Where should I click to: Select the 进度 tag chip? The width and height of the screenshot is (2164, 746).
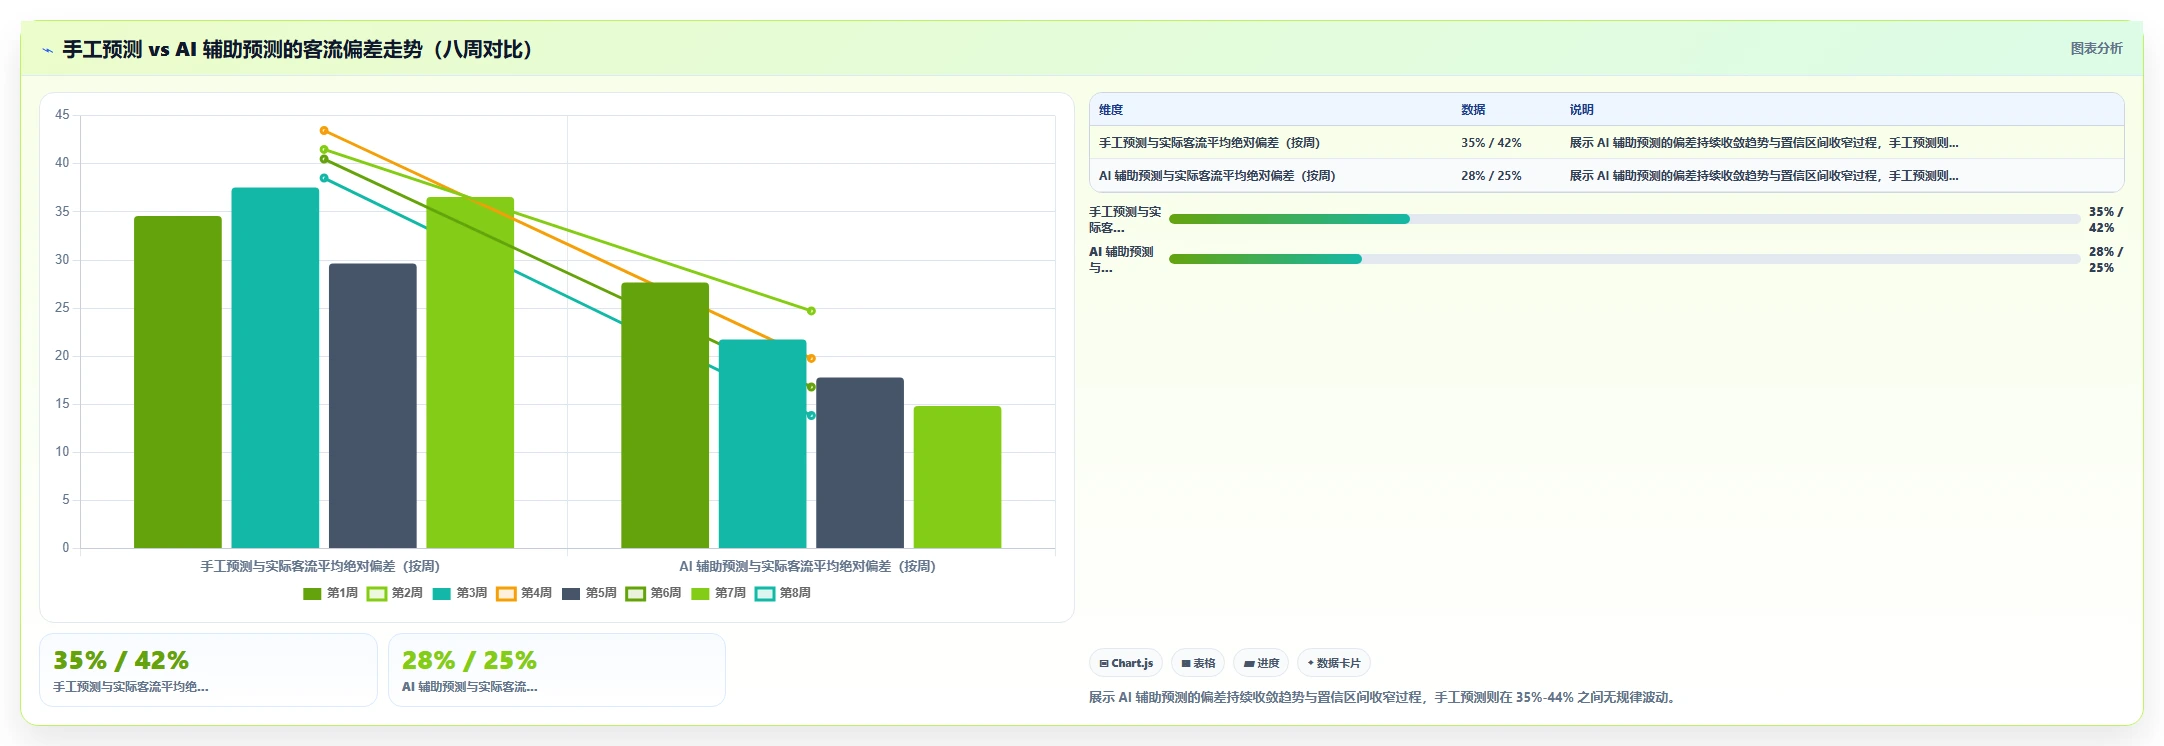tap(1261, 663)
